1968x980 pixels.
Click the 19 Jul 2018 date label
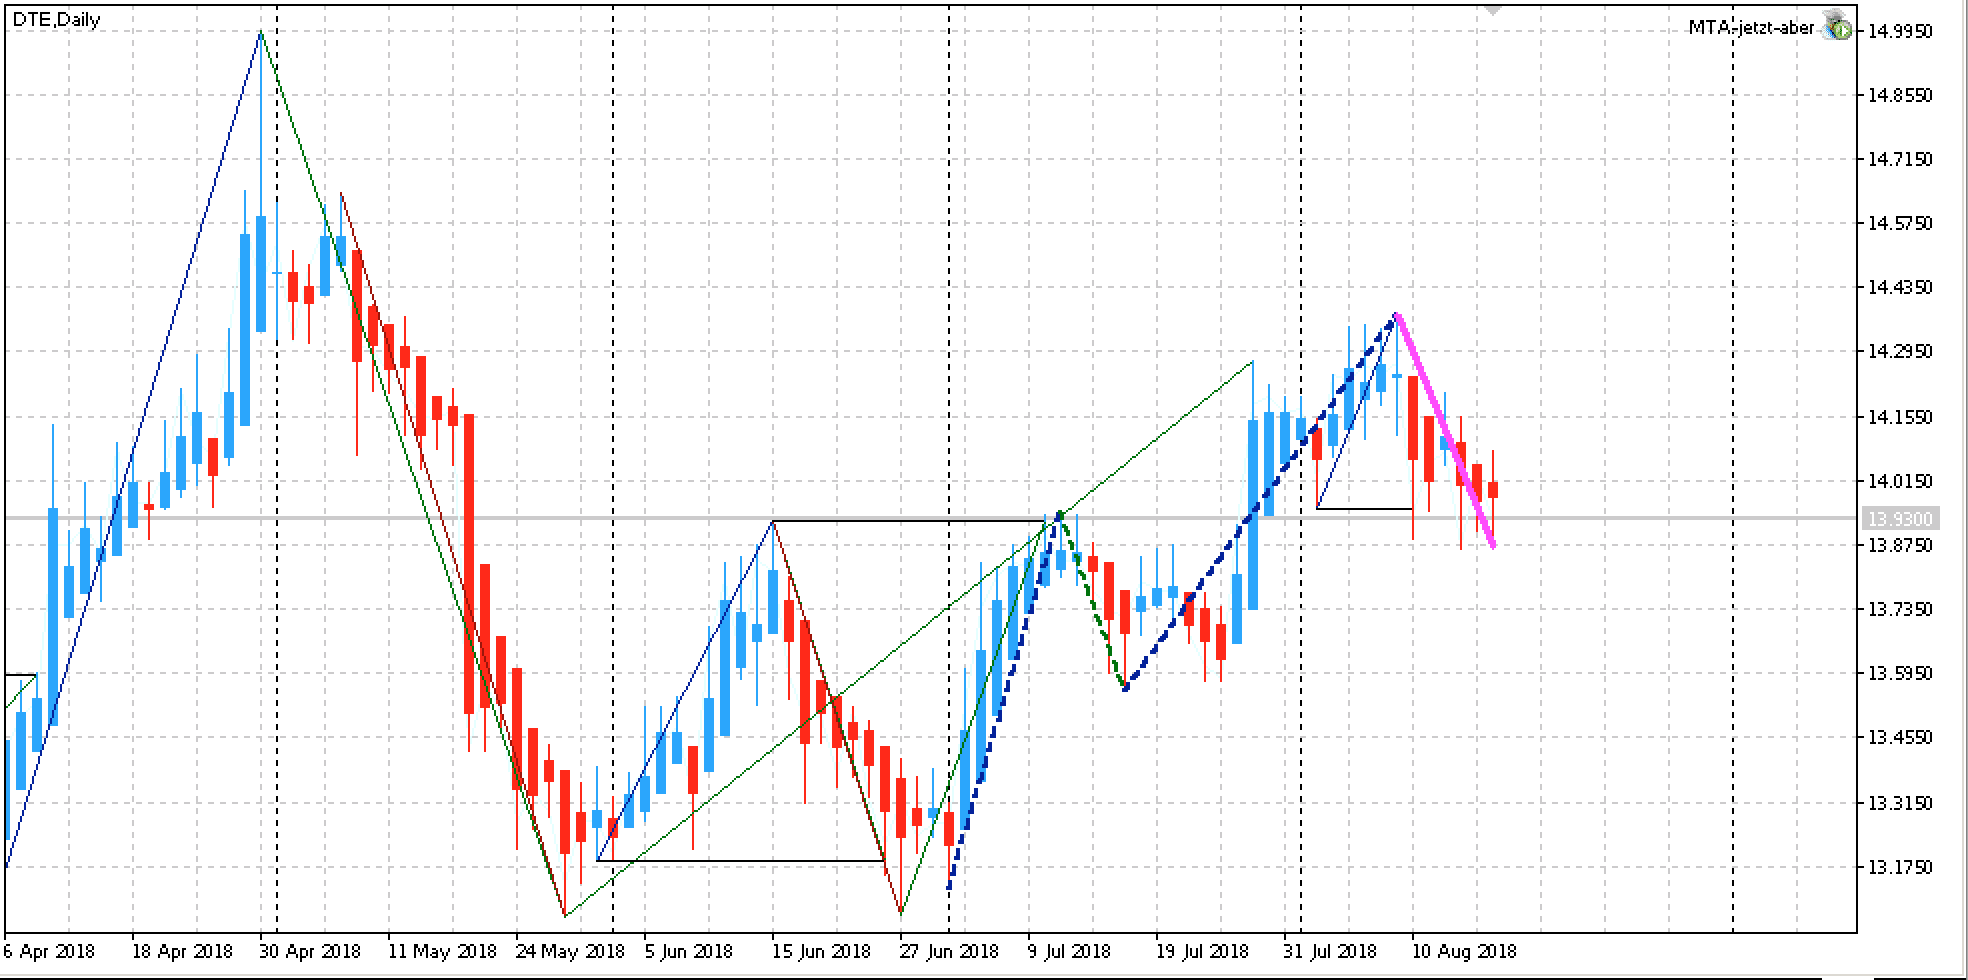[1202, 951]
